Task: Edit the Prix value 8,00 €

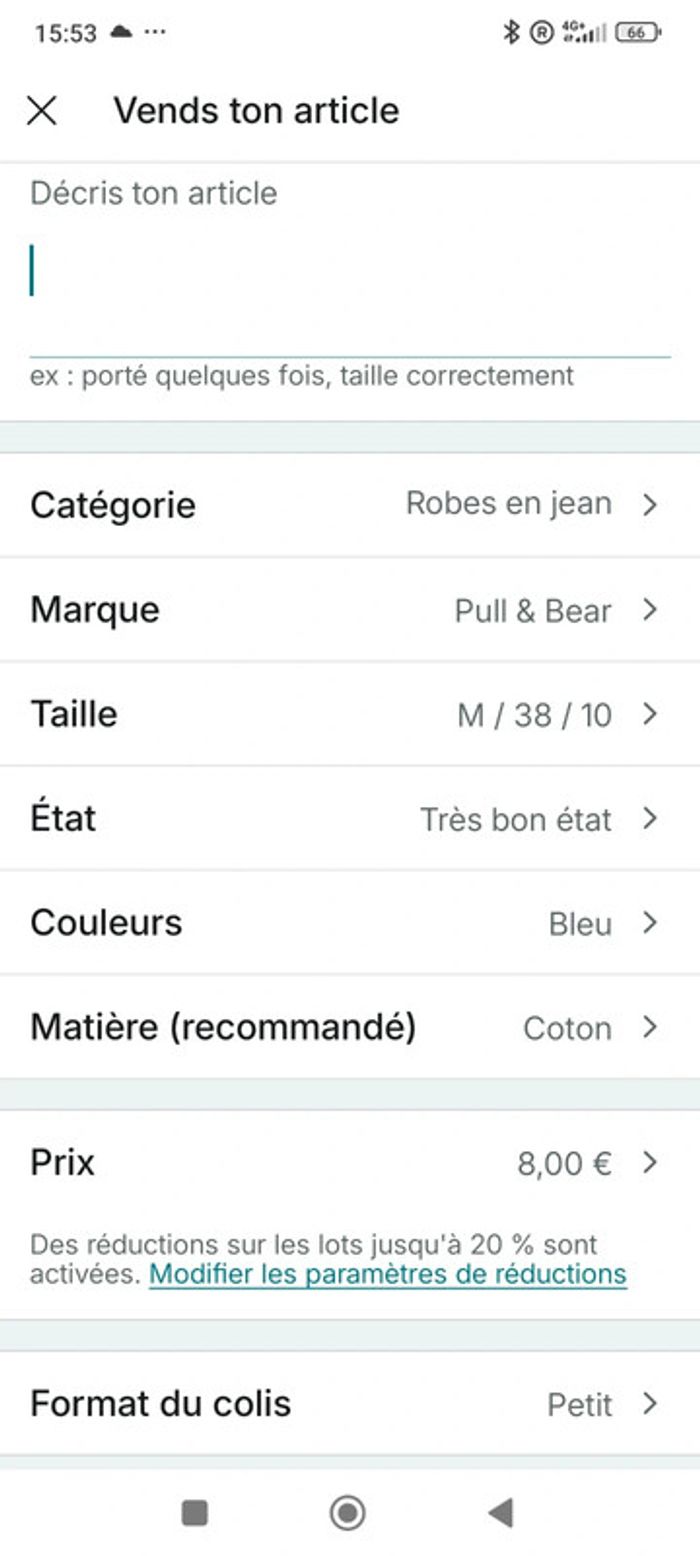Action: (564, 1163)
